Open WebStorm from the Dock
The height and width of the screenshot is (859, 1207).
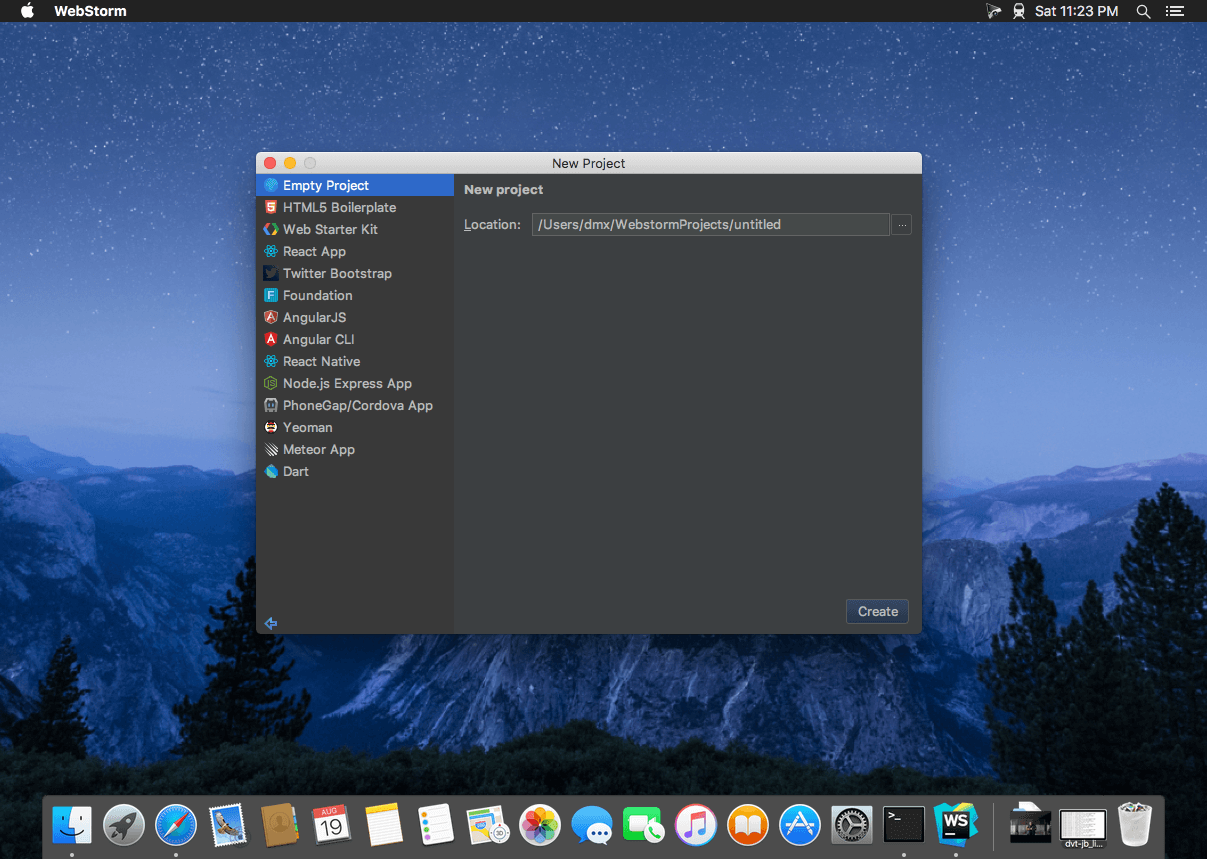point(956,824)
